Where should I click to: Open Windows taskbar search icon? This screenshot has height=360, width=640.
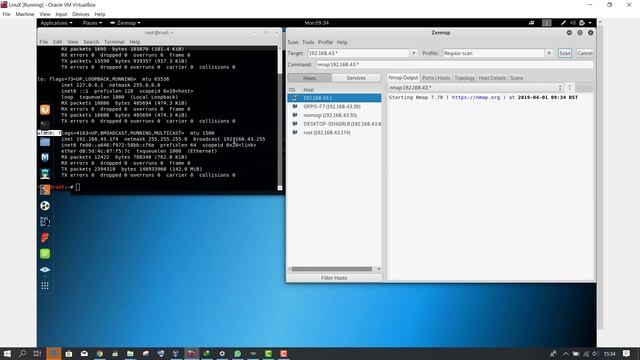pyautogui.click(x=22, y=353)
